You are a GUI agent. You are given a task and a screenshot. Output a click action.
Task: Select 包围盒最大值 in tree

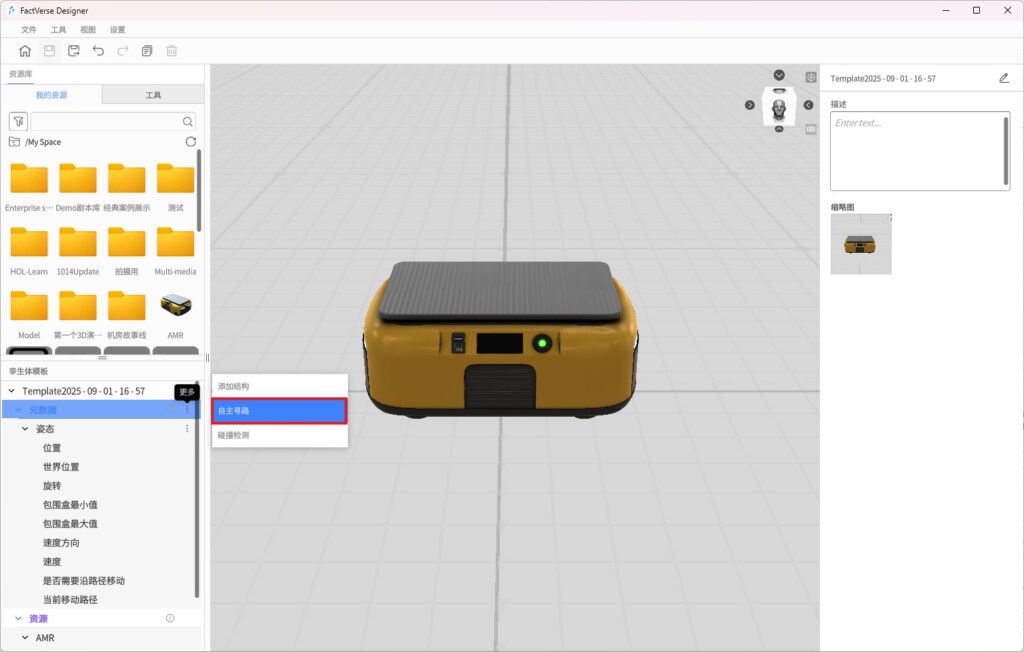click(x=70, y=523)
